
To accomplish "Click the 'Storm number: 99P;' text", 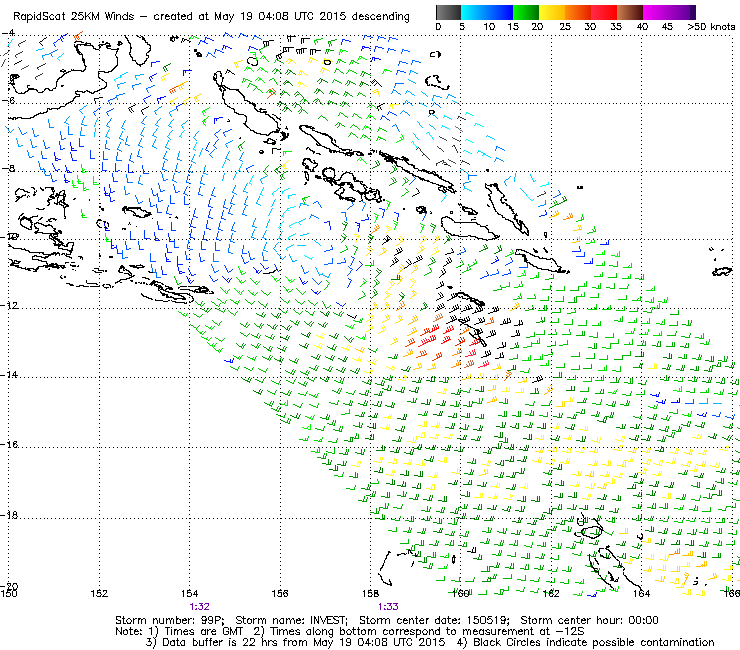I will click(170, 620).
